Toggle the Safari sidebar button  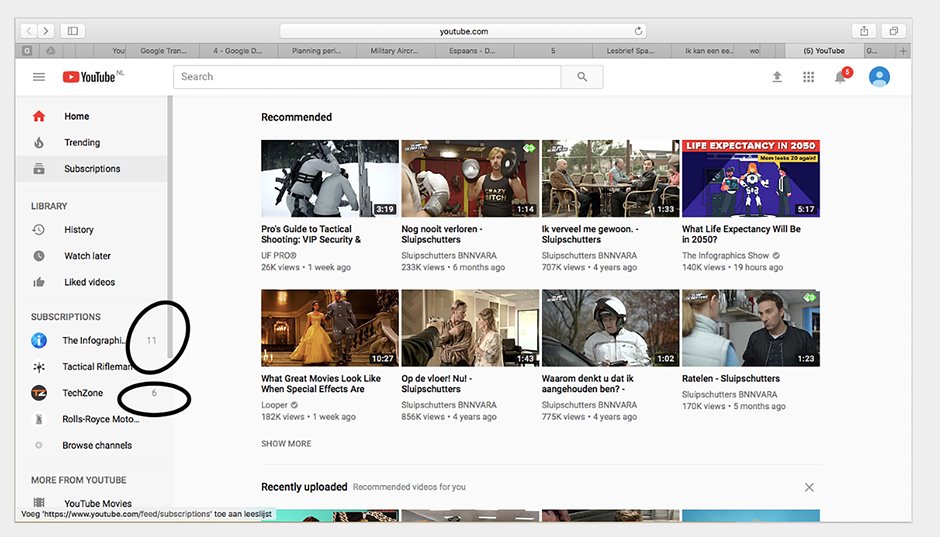[73, 31]
